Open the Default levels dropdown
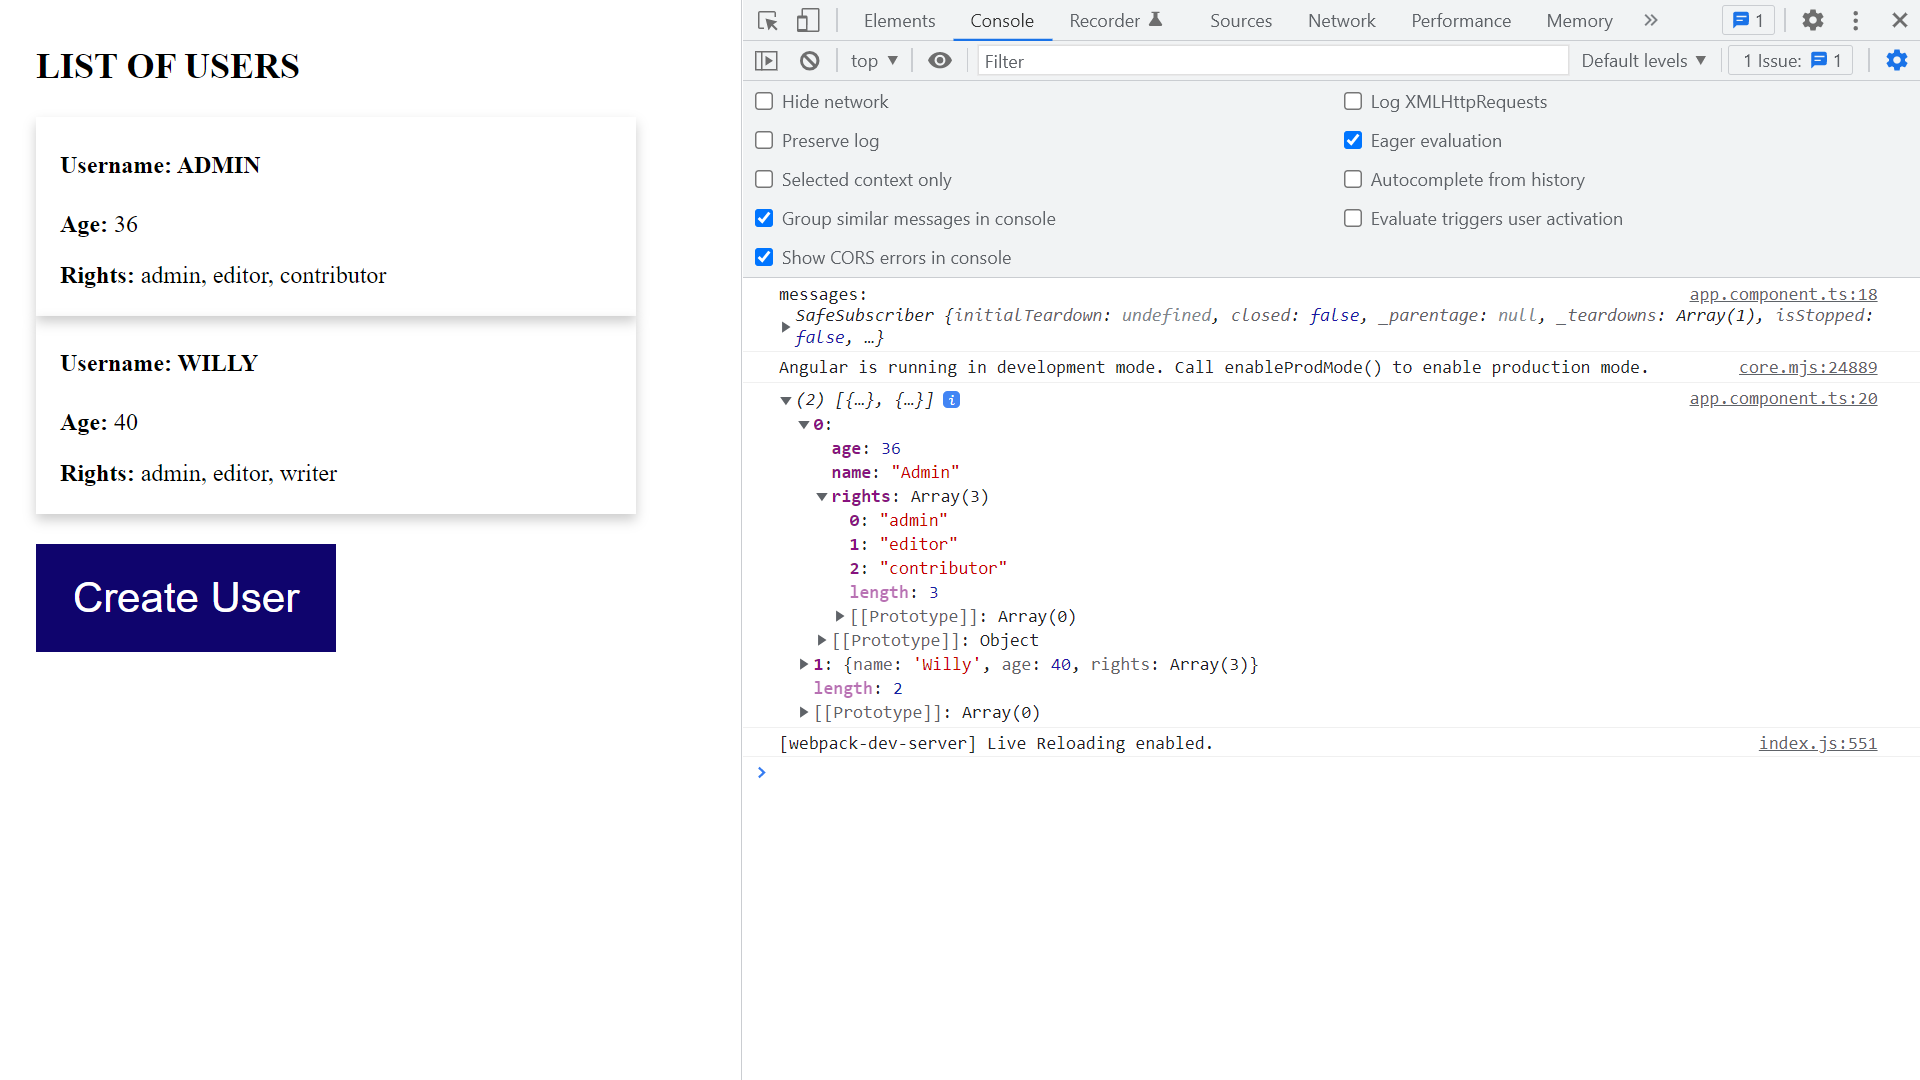This screenshot has width=1920, height=1080. (1643, 61)
